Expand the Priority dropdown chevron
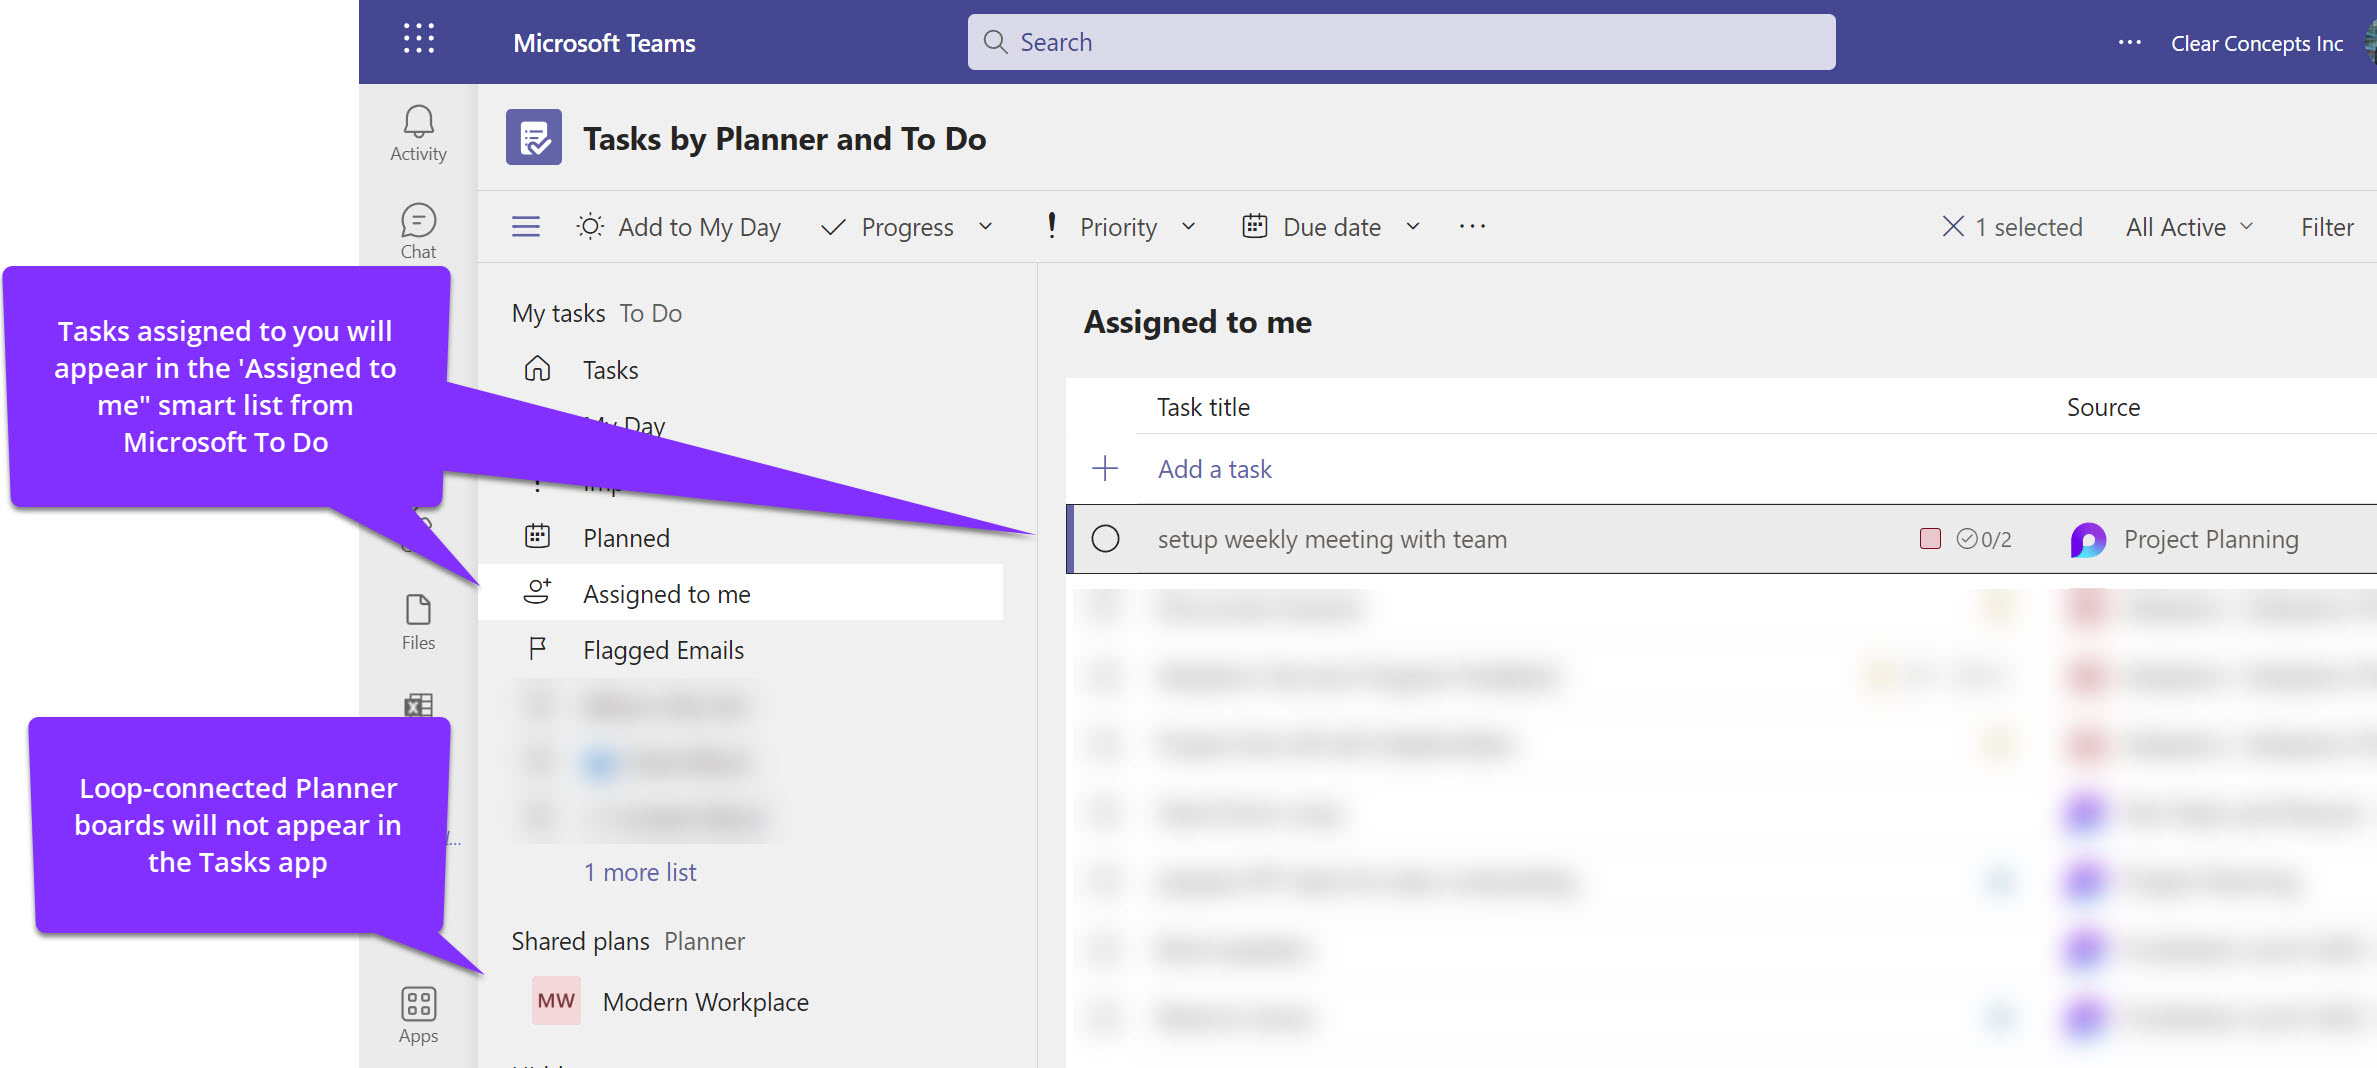Screen dimensions: 2377x1068 click(x=1188, y=227)
